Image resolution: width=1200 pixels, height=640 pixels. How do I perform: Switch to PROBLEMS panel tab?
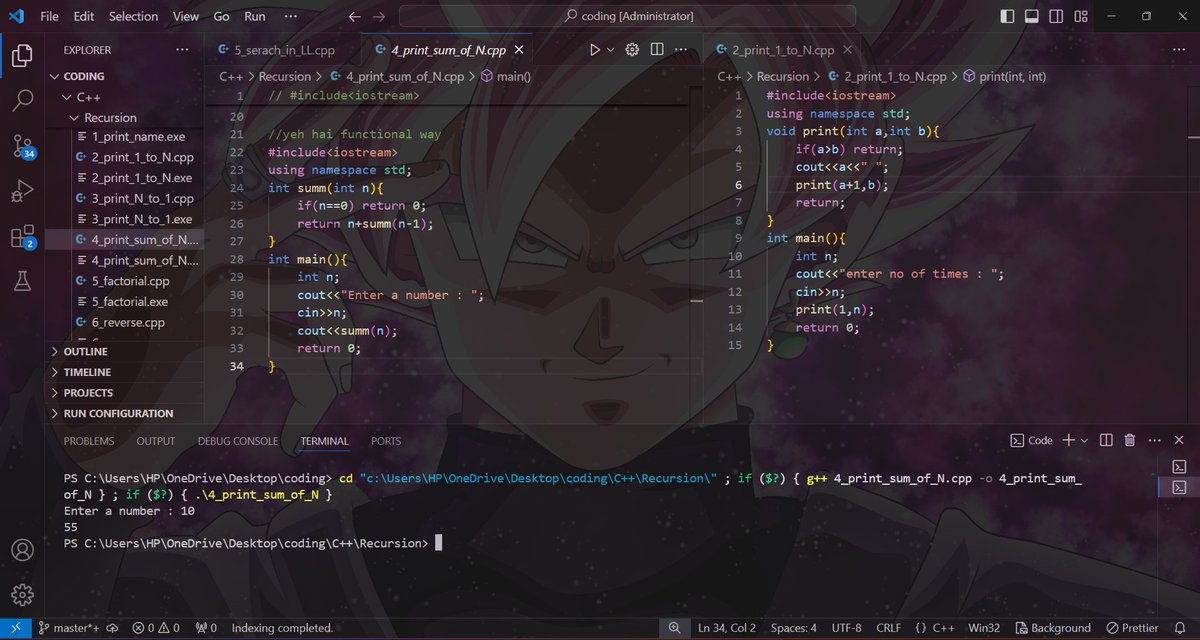(x=89, y=441)
